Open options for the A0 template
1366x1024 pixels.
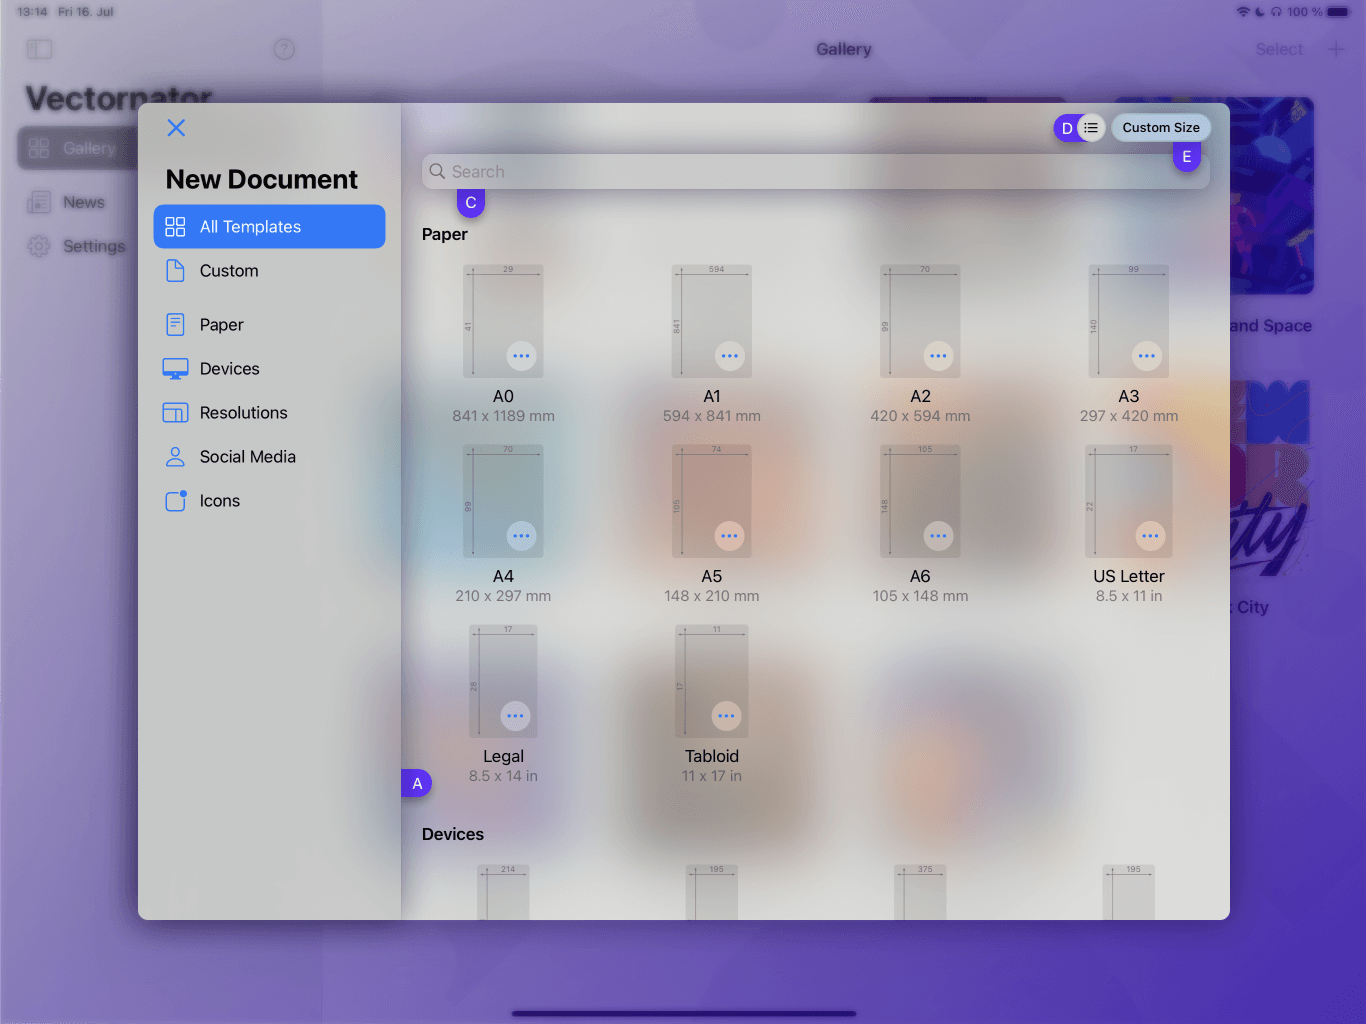[521, 356]
